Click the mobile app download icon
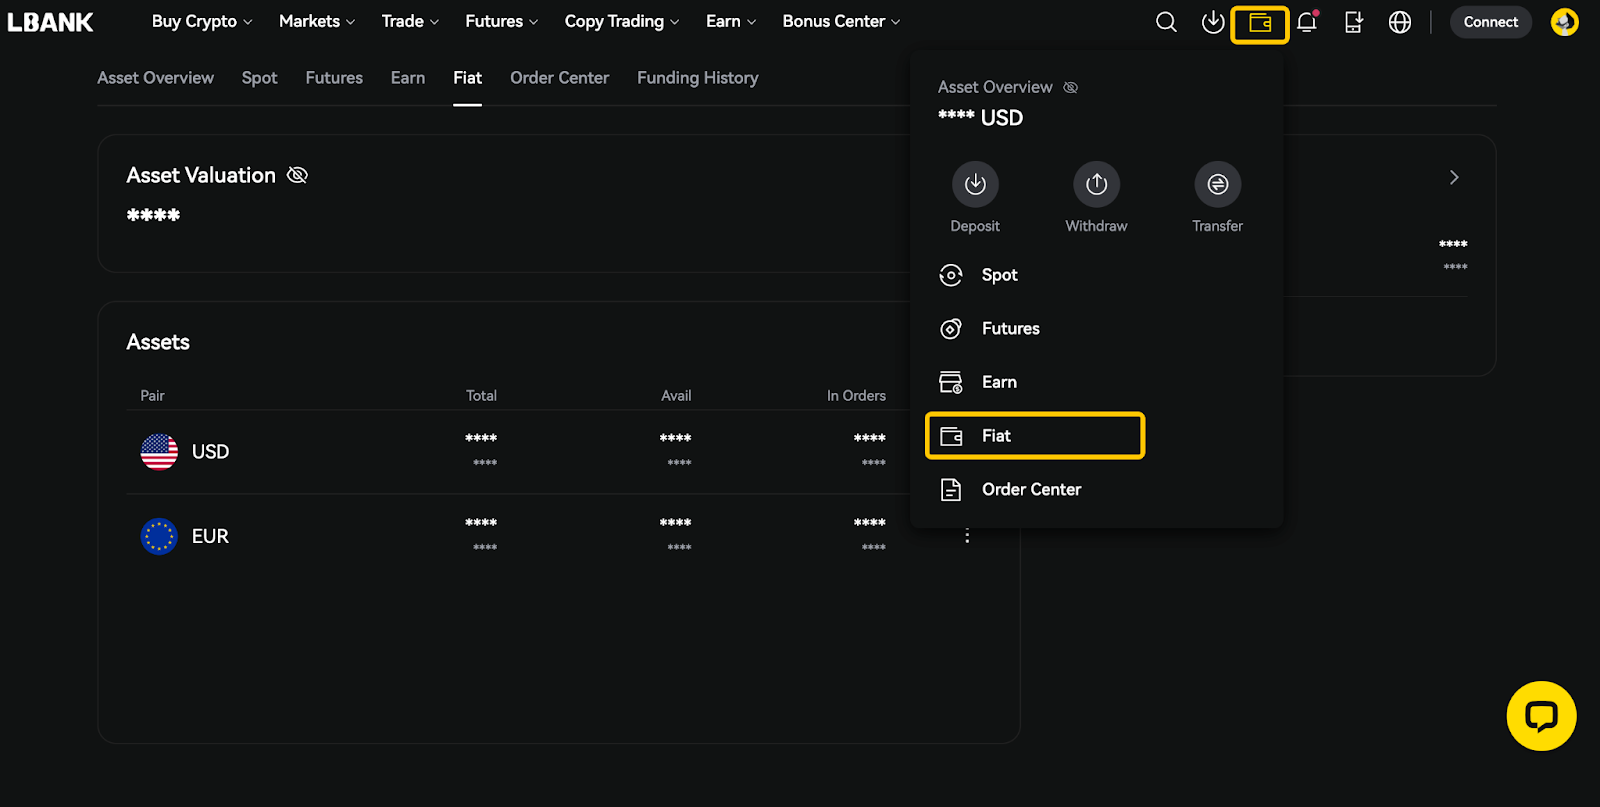 point(1353,22)
